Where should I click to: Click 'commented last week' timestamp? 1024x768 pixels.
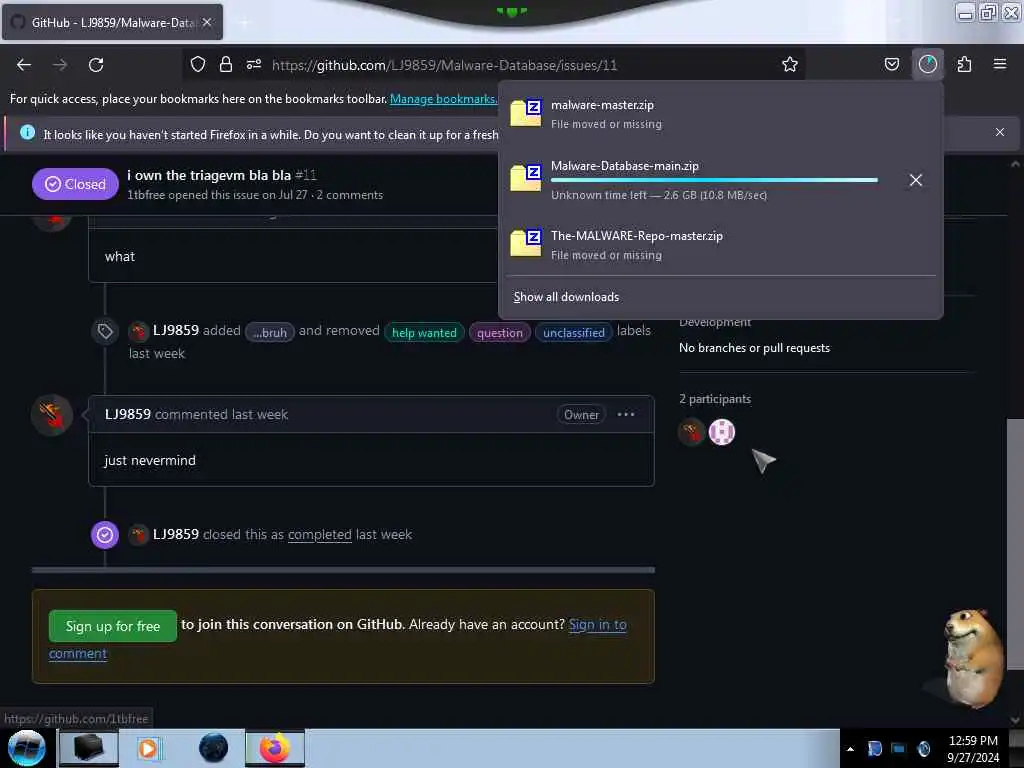tap(221, 414)
